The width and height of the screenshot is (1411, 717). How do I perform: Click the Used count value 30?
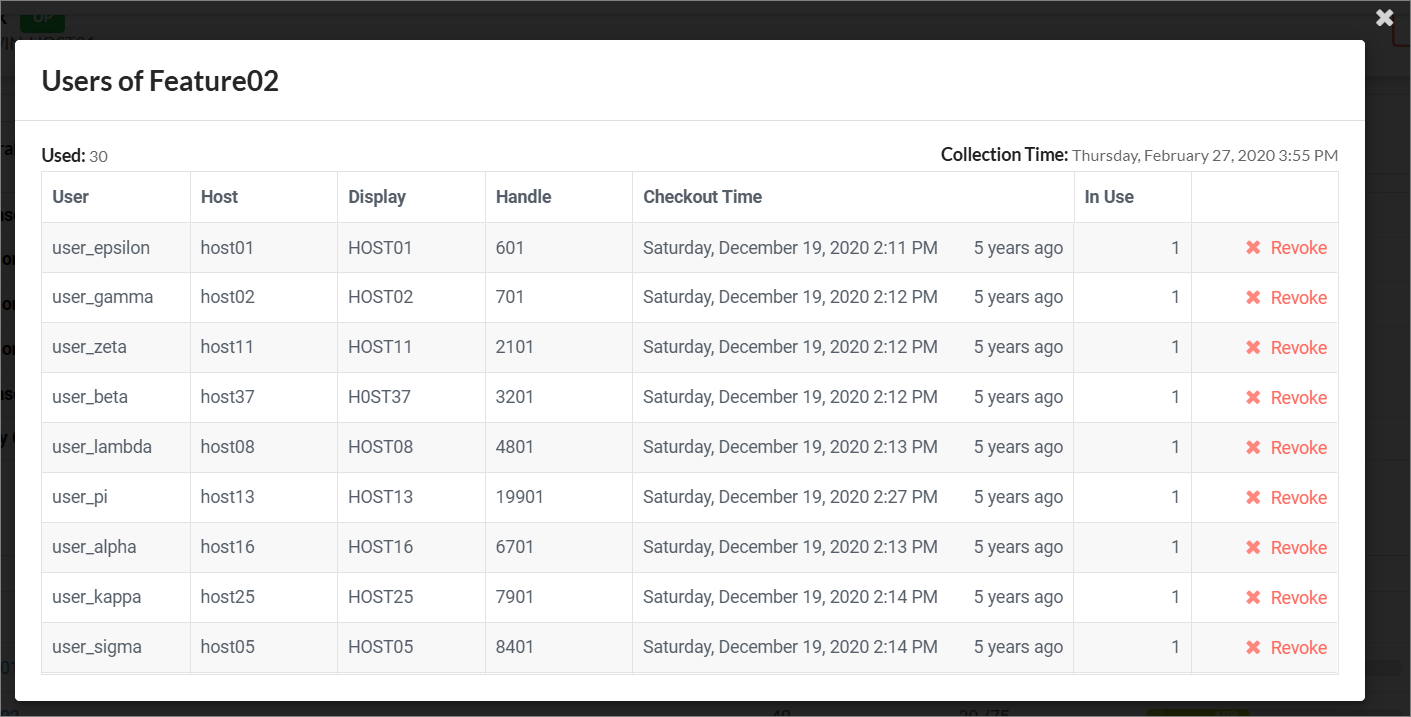pyautogui.click(x=98, y=156)
